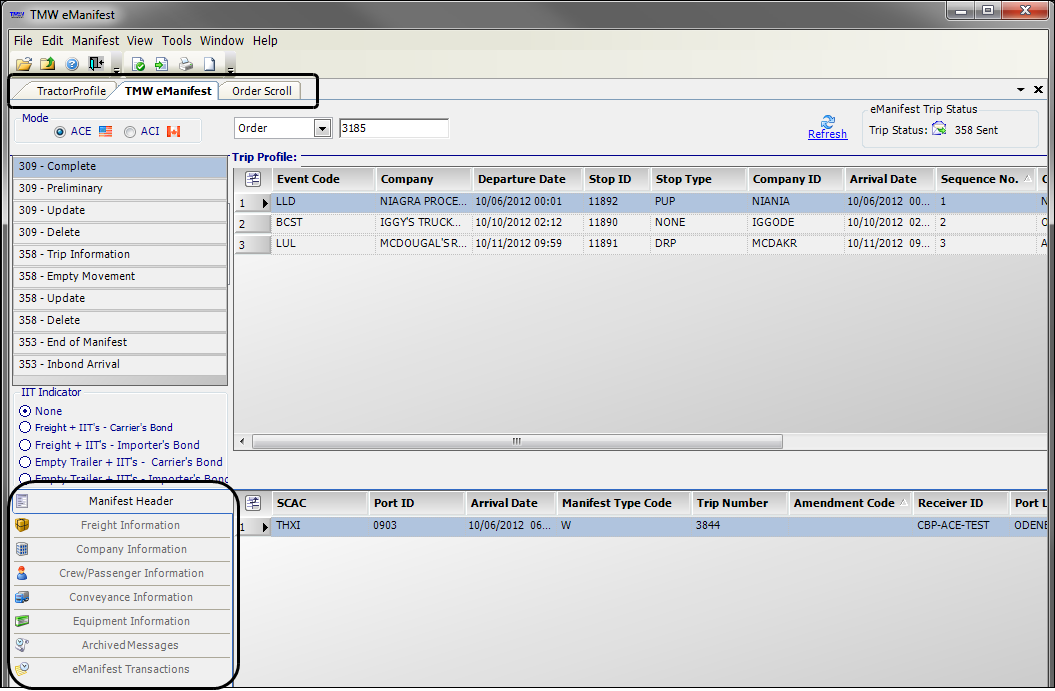Click the exit door toolbar icon
This screenshot has width=1055, height=691.
pos(96,65)
